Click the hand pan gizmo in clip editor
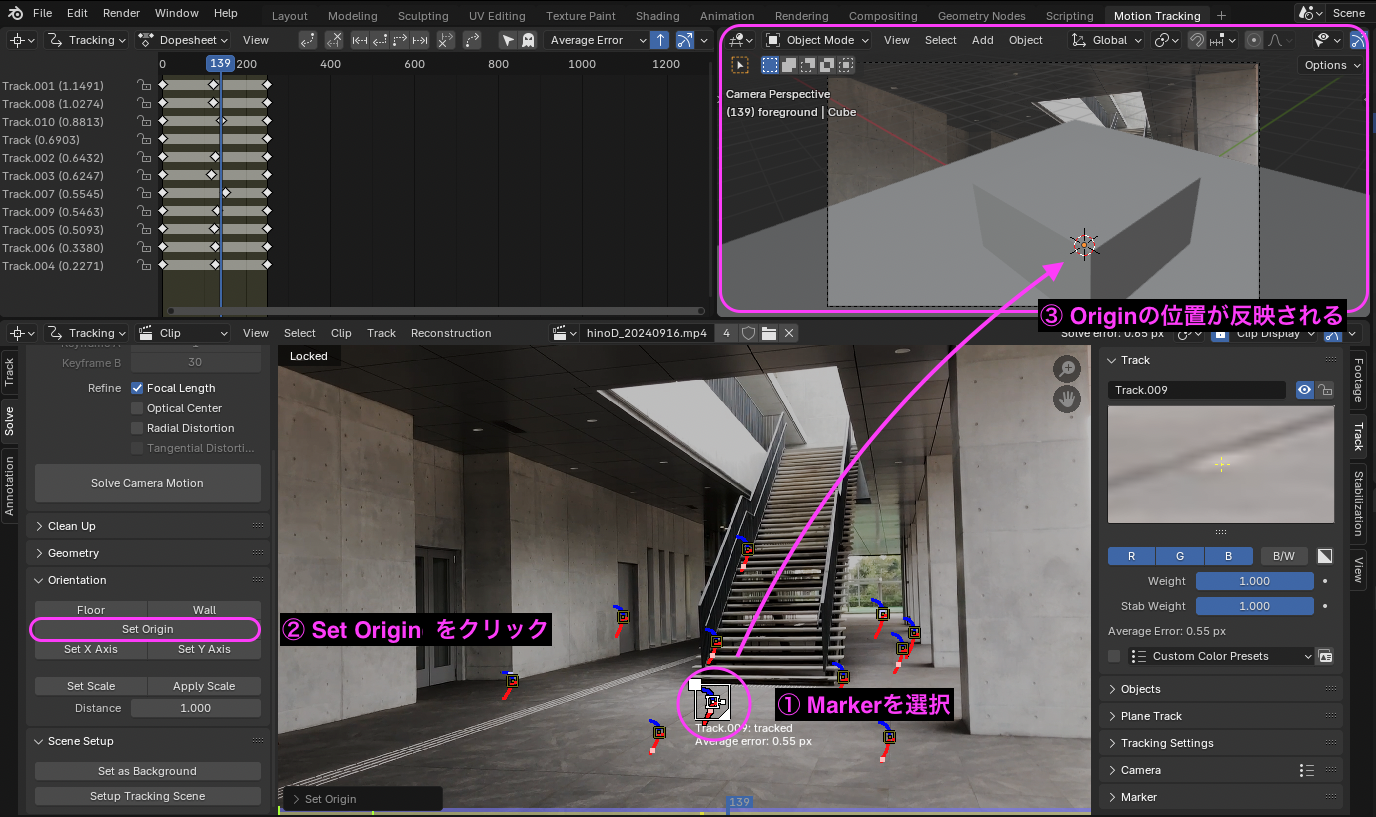This screenshot has width=1376, height=817. point(1067,399)
